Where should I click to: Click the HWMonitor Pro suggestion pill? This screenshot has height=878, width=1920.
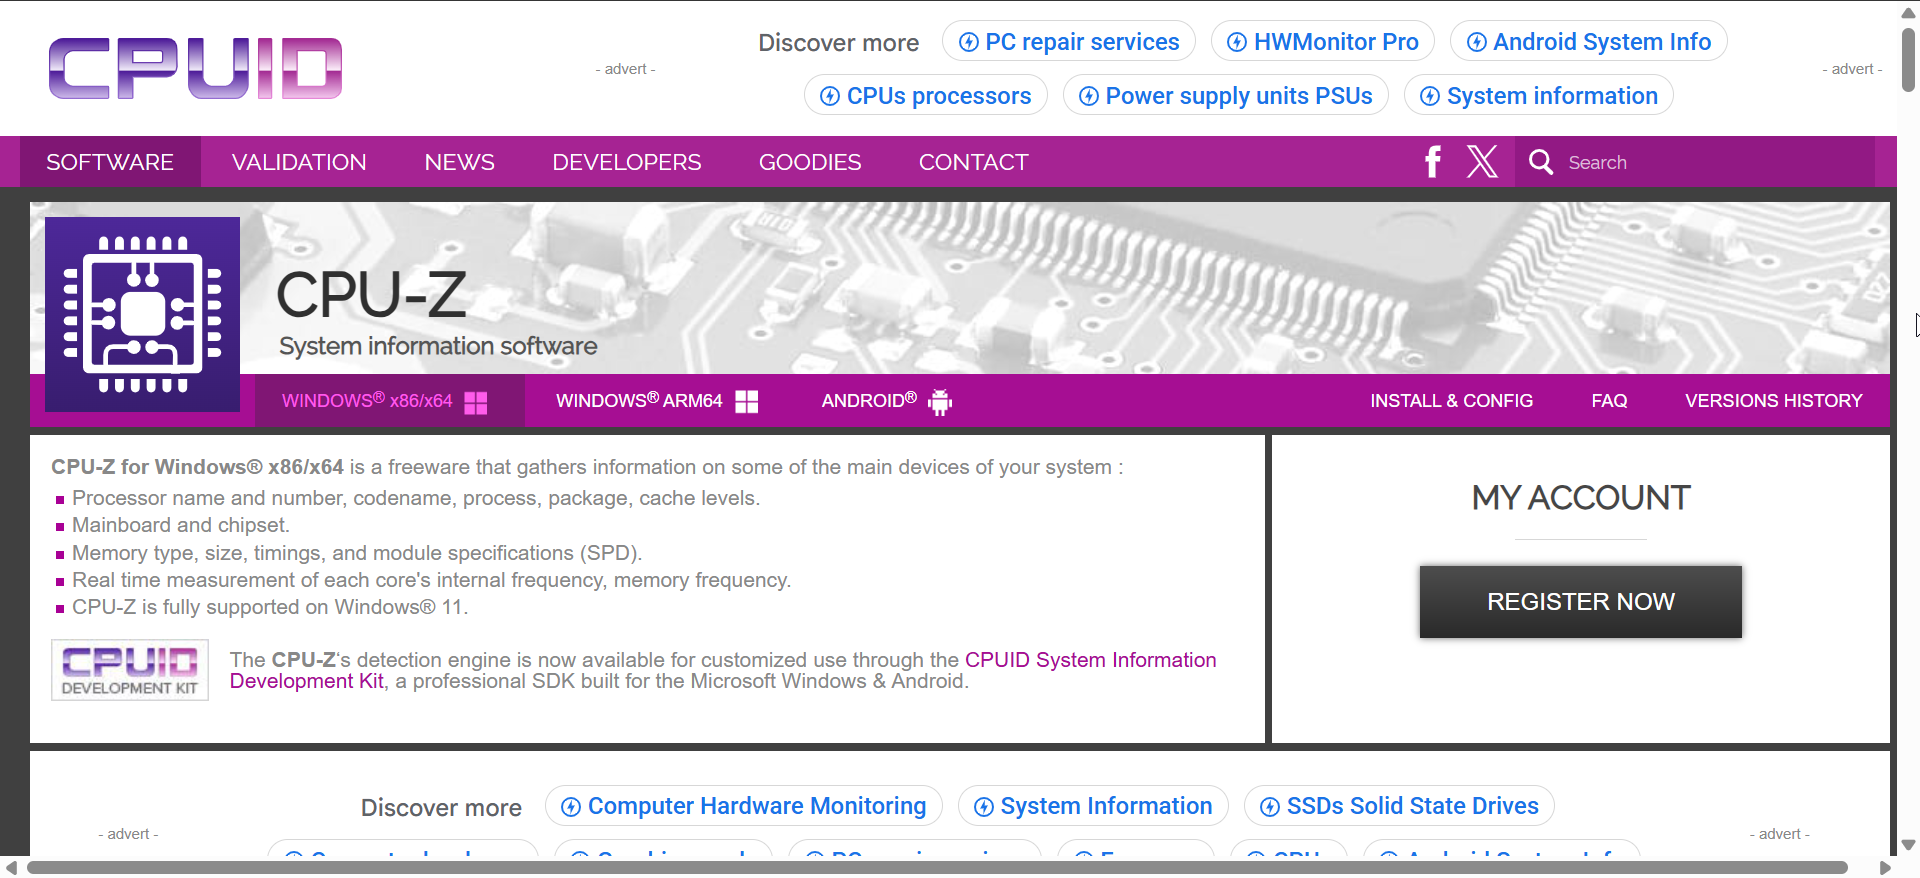pos(1322,42)
